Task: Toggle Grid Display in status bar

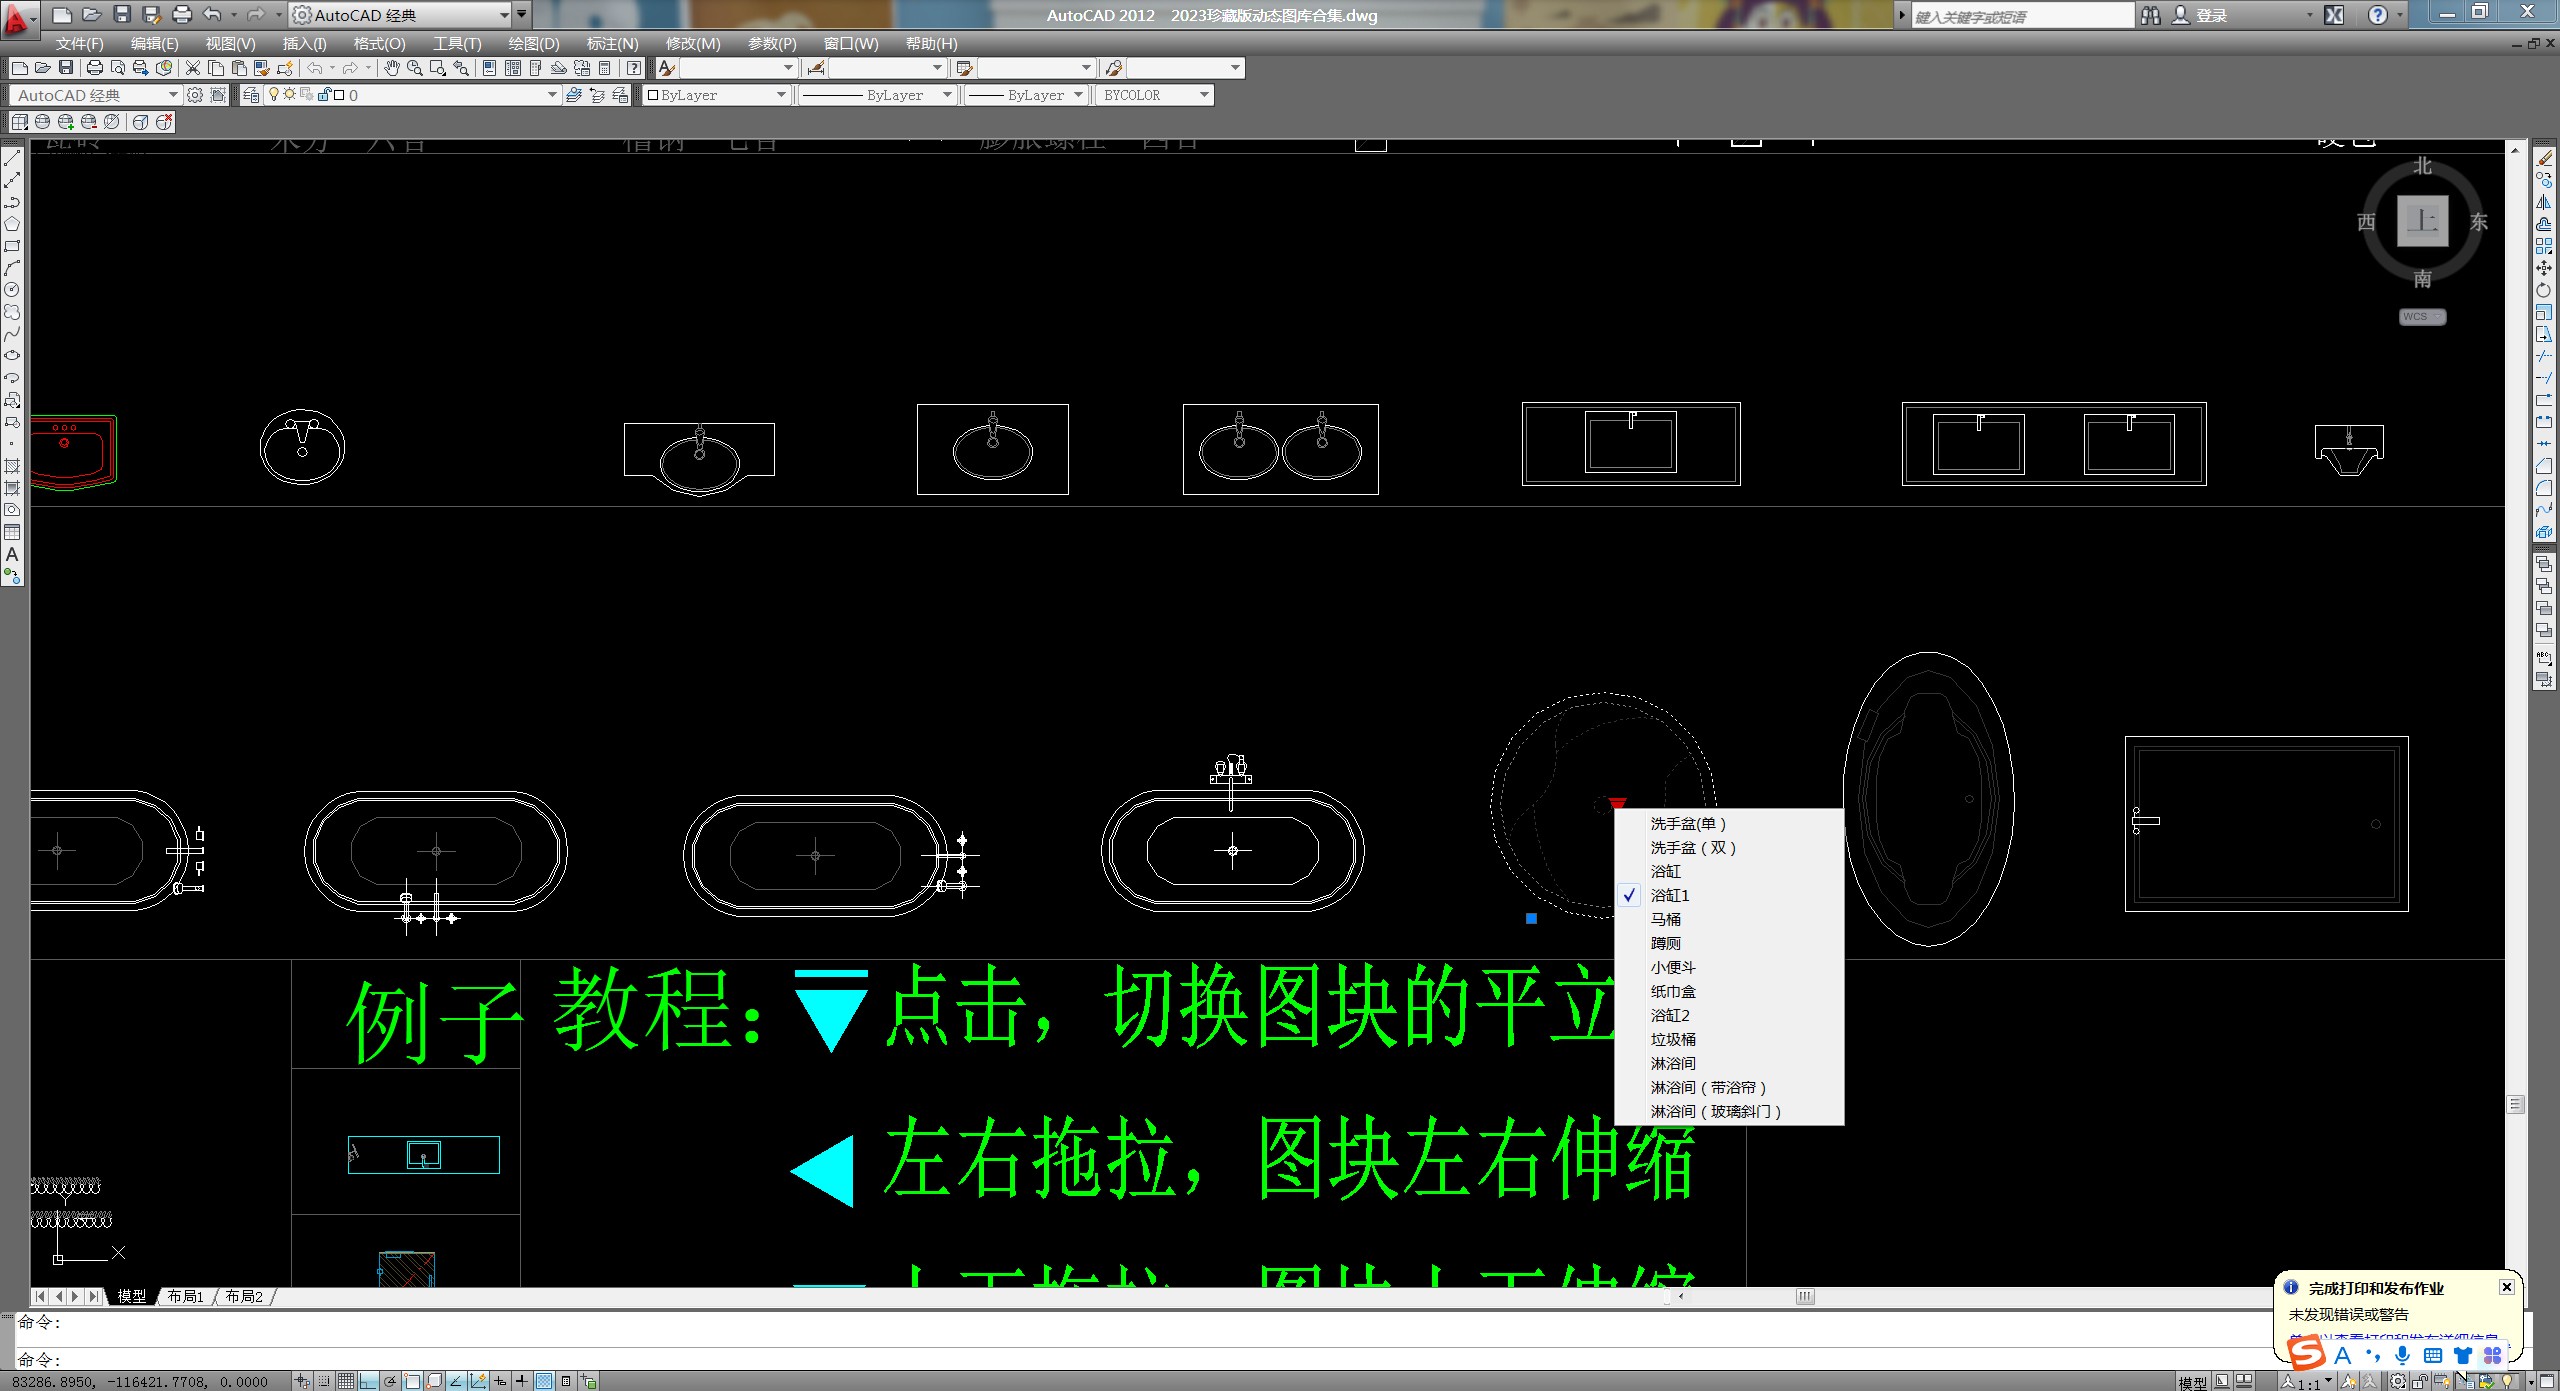Action: click(346, 1381)
